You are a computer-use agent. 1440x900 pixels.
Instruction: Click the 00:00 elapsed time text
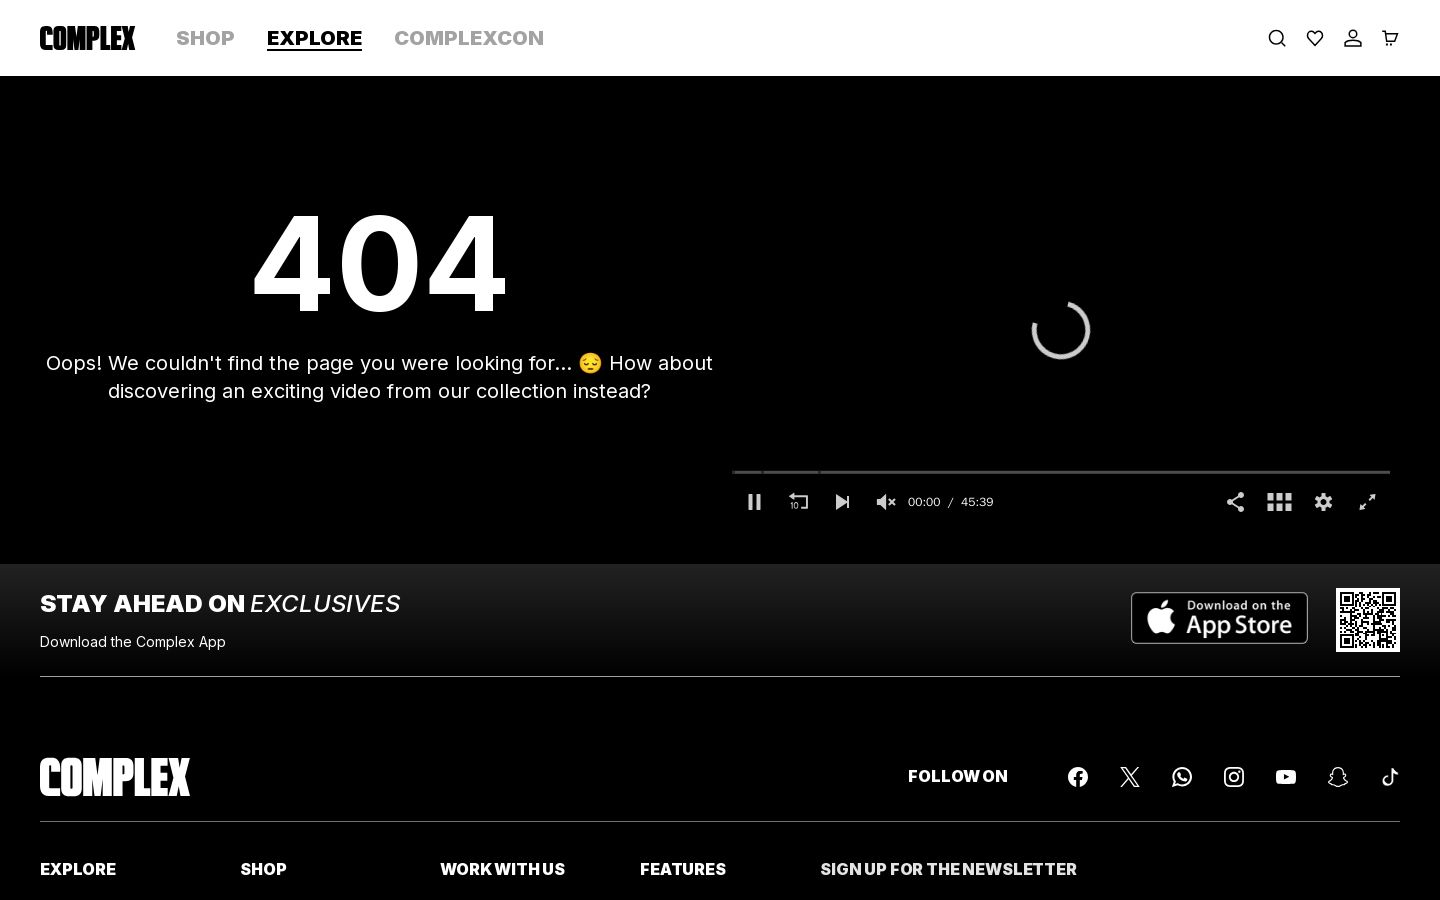(924, 502)
